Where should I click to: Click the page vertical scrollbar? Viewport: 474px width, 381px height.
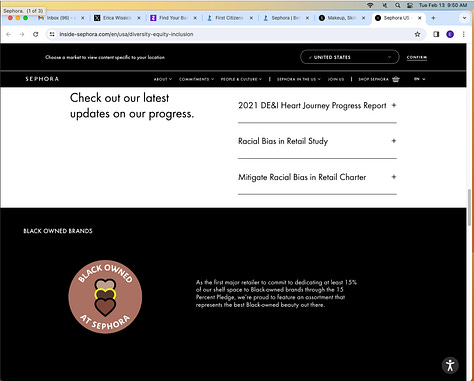[x=470, y=207]
